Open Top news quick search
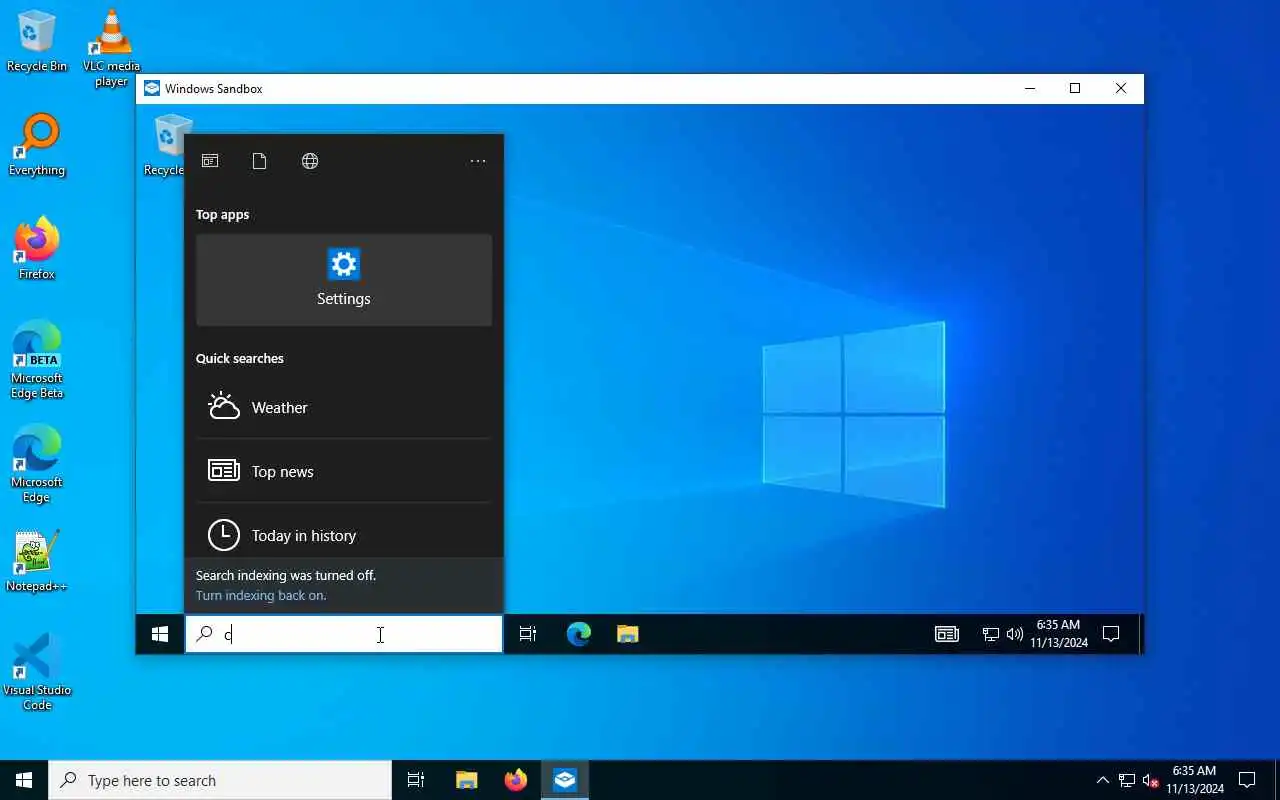1280x800 pixels. pos(344,471)
